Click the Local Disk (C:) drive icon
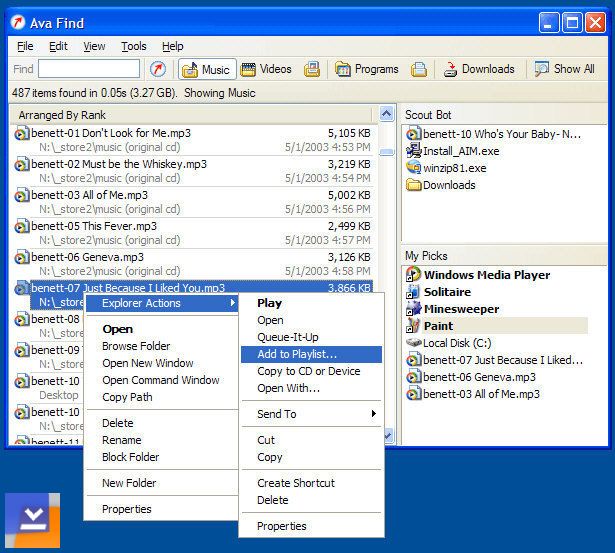Screen dimensions: 615x553 pos(413,343)
